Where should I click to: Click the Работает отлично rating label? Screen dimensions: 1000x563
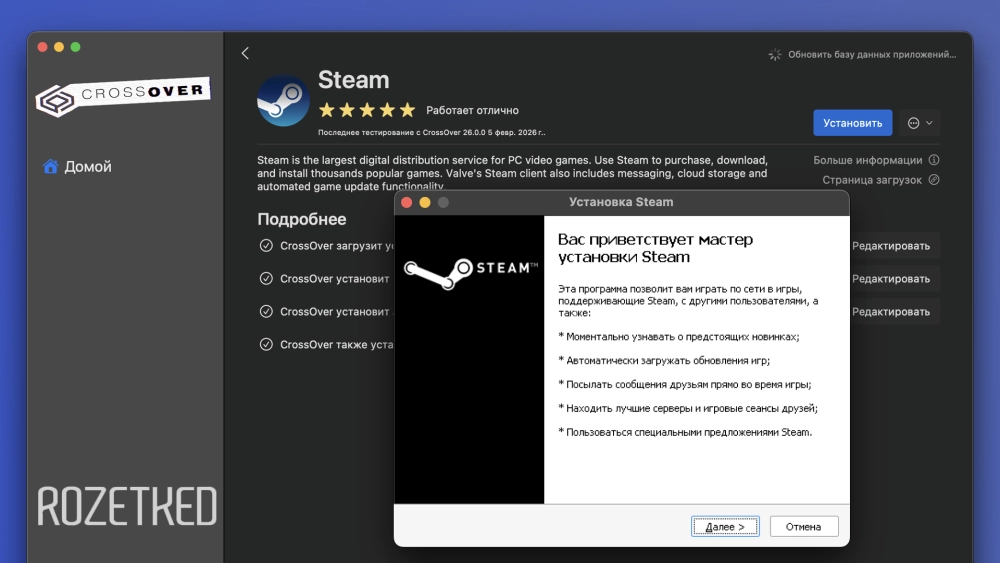click(472, 110)
